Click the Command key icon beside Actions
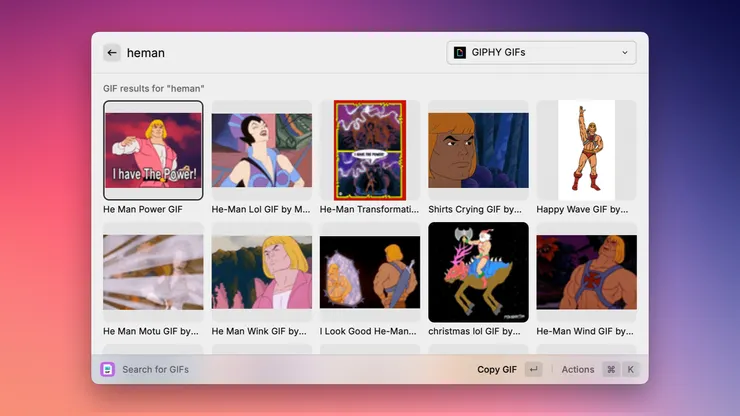Viewport: 740px width, 416px height. 611,369
